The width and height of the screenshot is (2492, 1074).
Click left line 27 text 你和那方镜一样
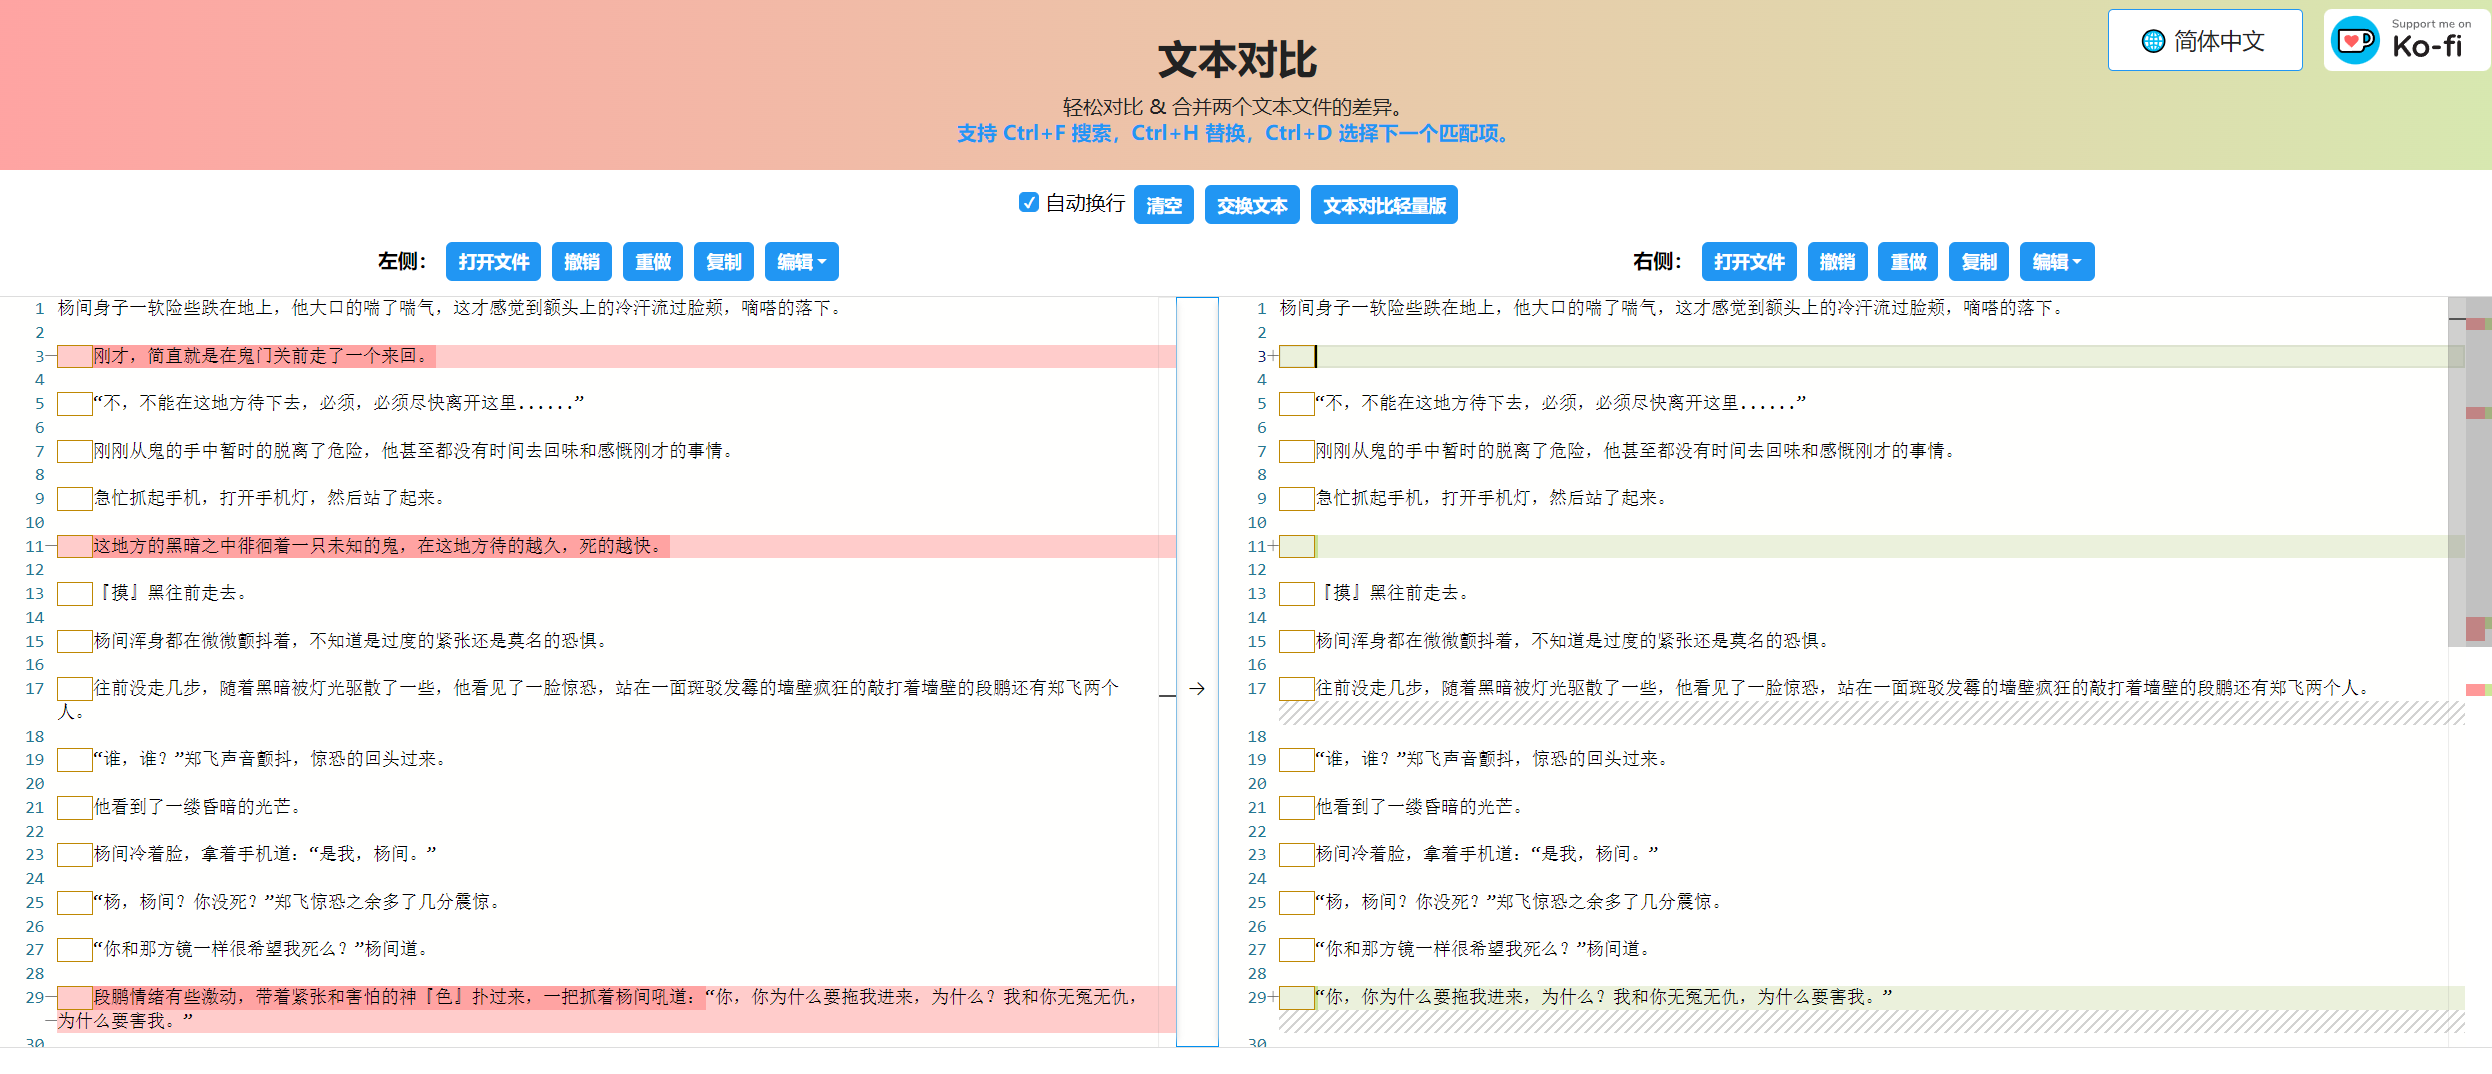(166, 949)
